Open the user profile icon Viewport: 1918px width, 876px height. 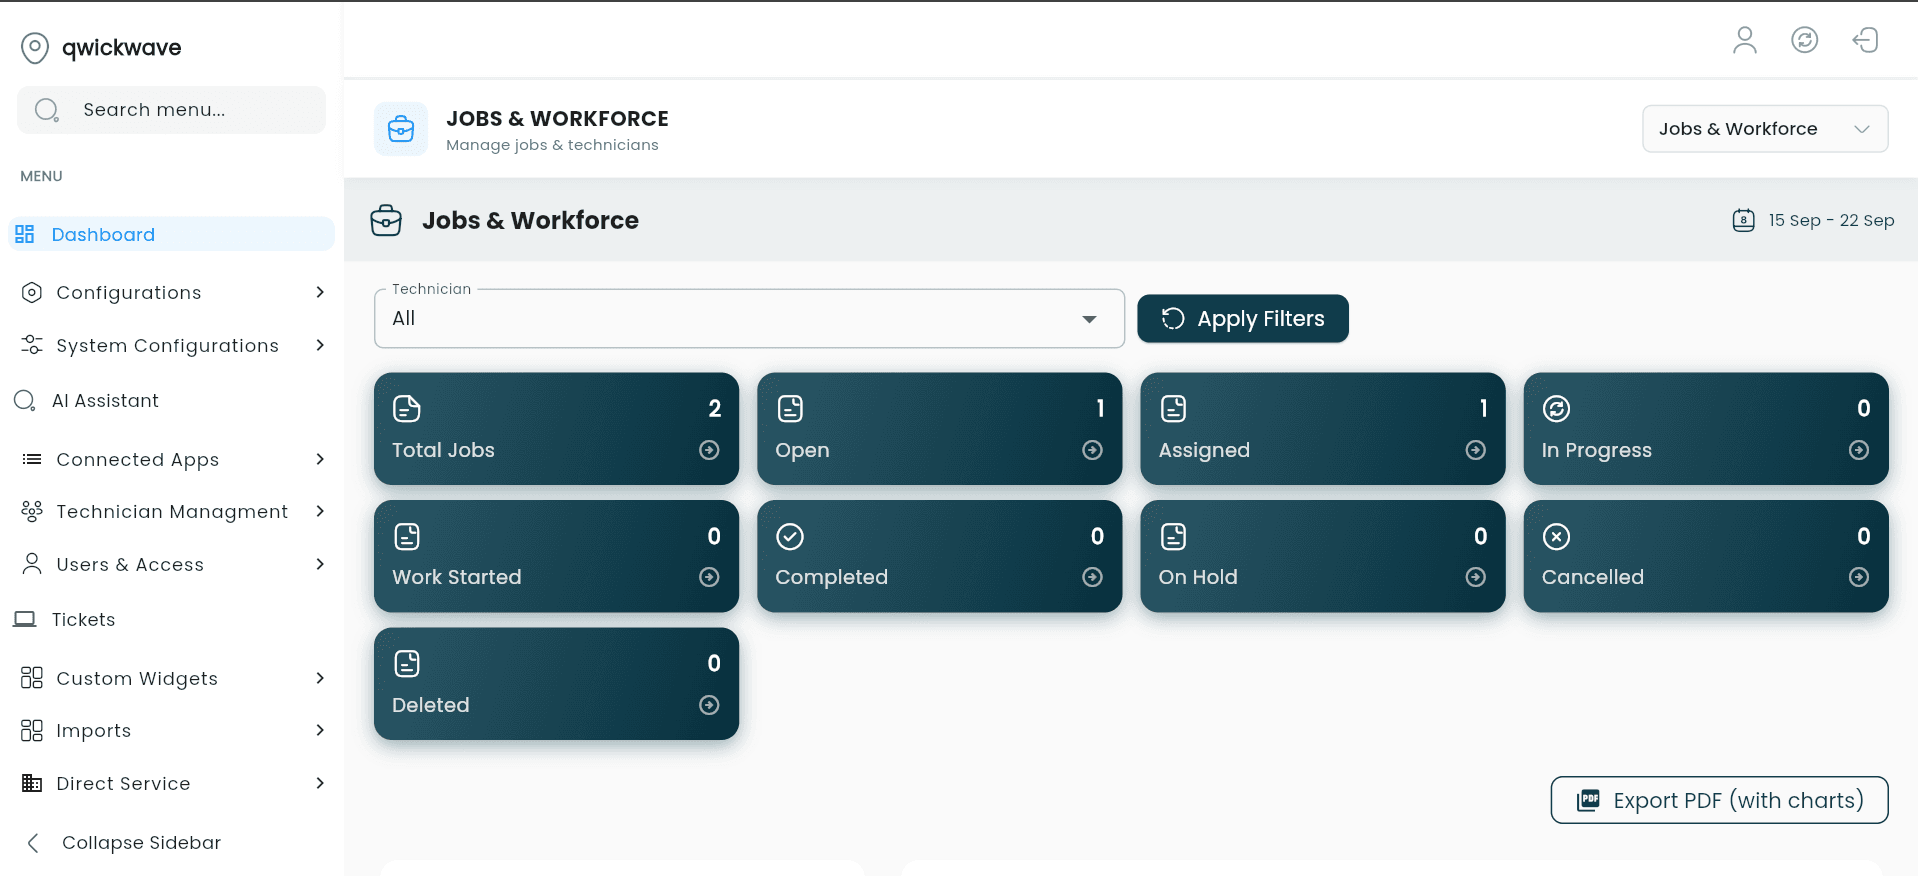pyautogui.click(x=1744, y=40)
